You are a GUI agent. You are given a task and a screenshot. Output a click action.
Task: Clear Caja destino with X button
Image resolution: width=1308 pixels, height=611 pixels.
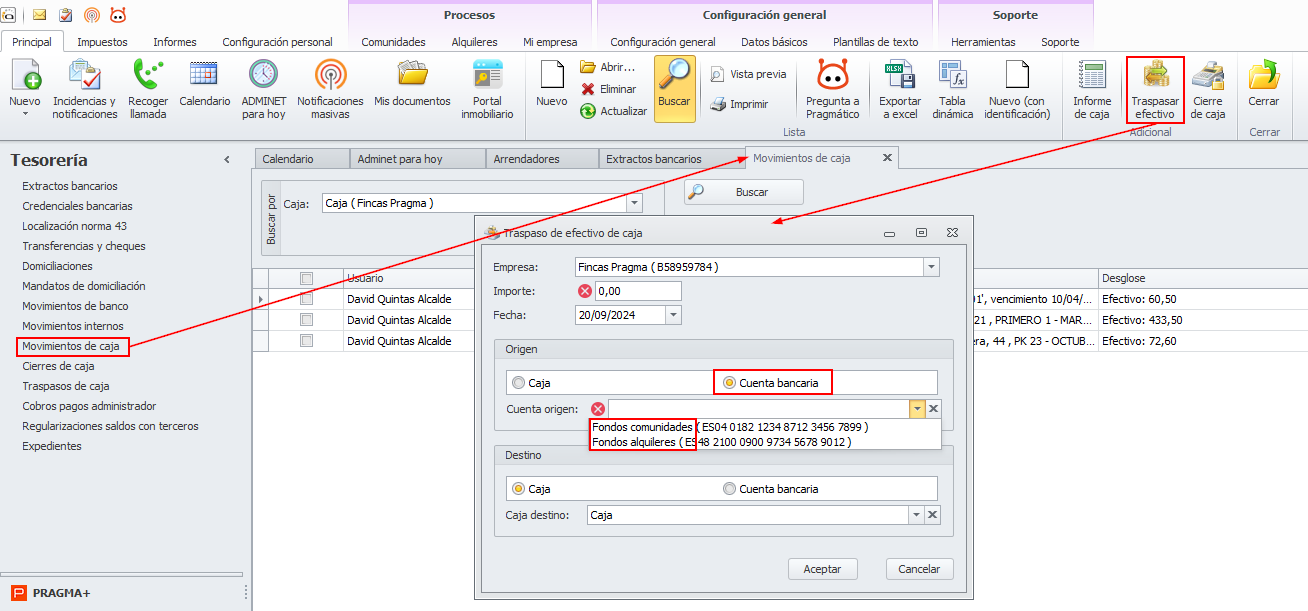point(933,515)
